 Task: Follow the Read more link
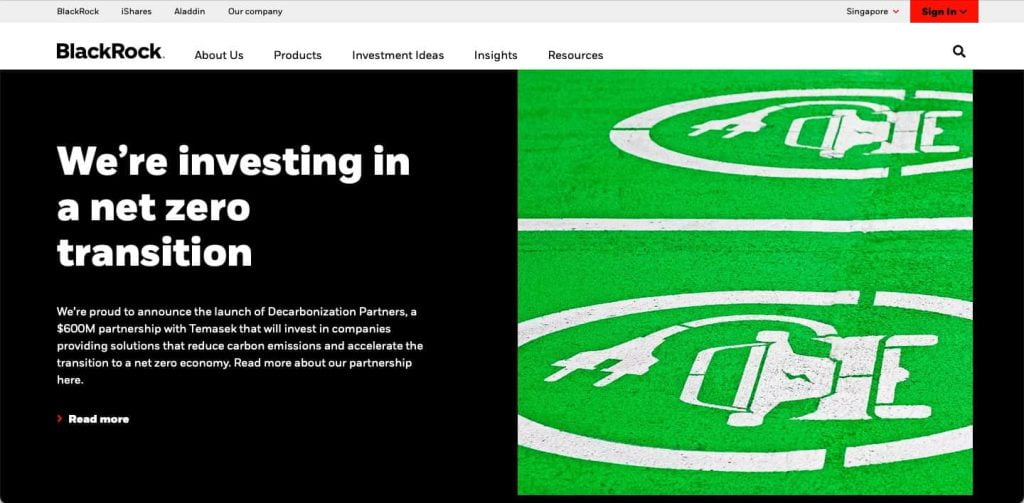point(99,419)
